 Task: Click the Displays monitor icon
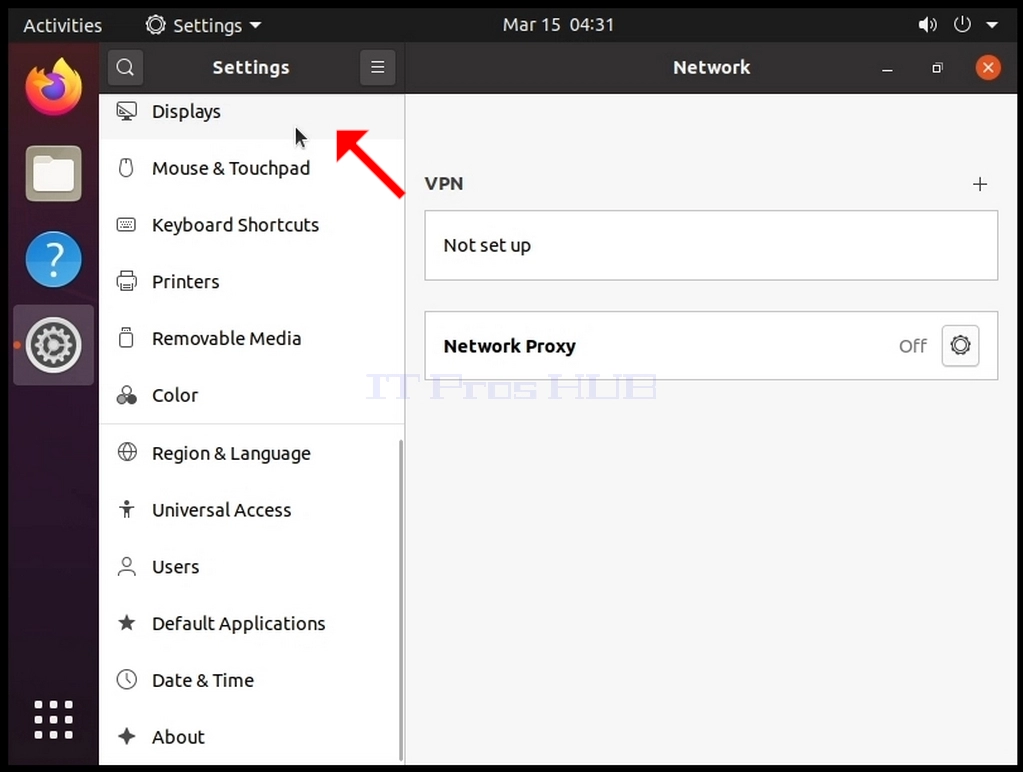click(127, 112)
